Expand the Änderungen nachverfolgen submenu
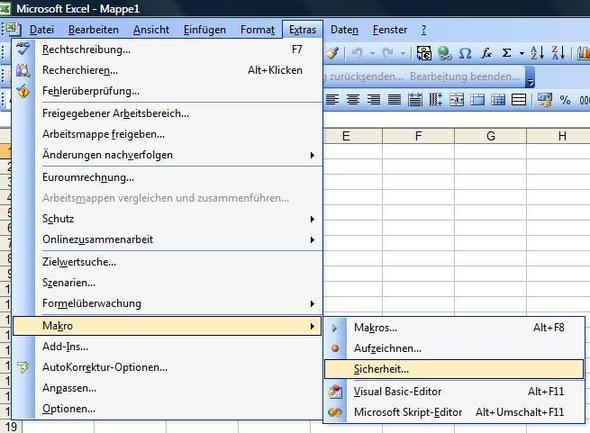Viewport: 590px width, 433px height. pyautogui.click(x=312, y=155)
